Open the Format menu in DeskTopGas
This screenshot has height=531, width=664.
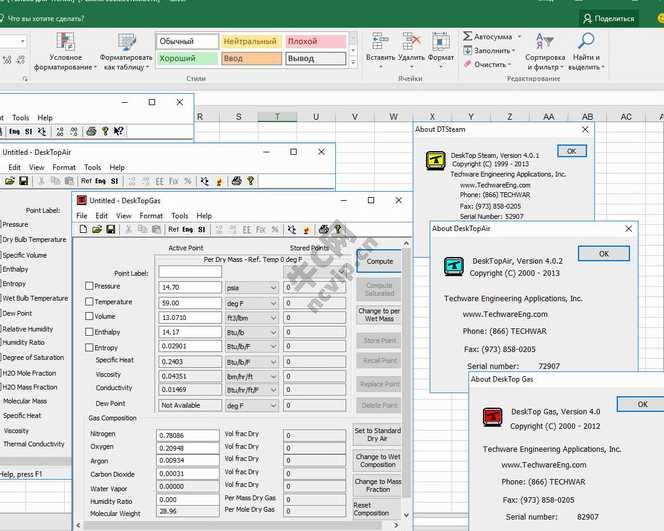coord(151,216)
